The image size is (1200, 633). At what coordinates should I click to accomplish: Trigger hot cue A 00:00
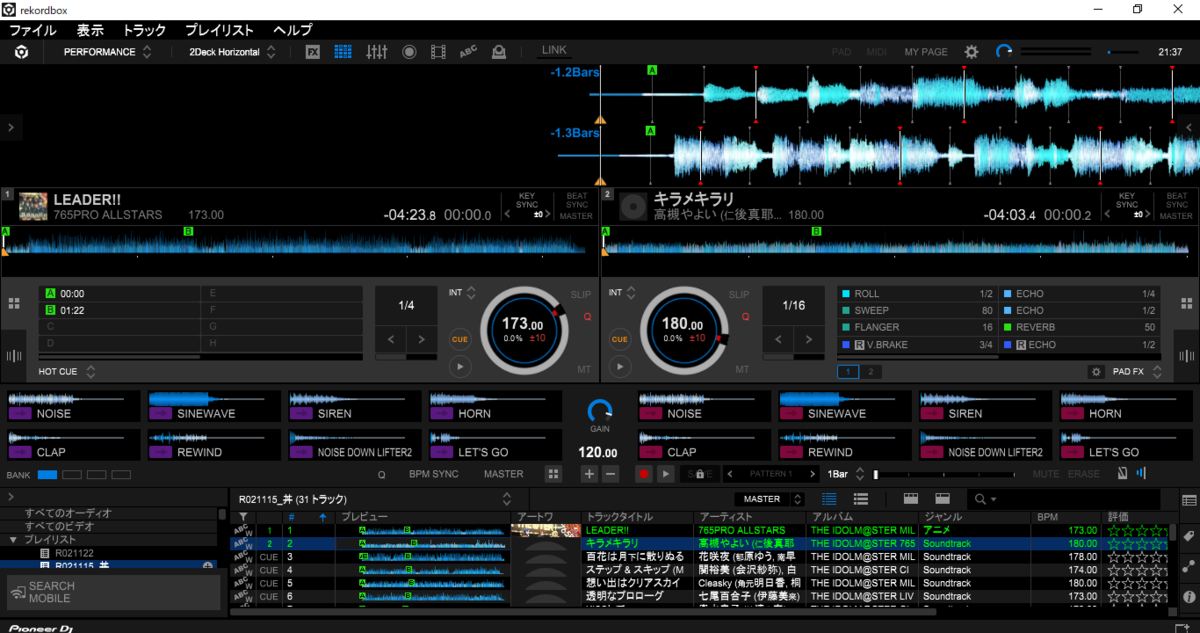[x=121, y=294]
